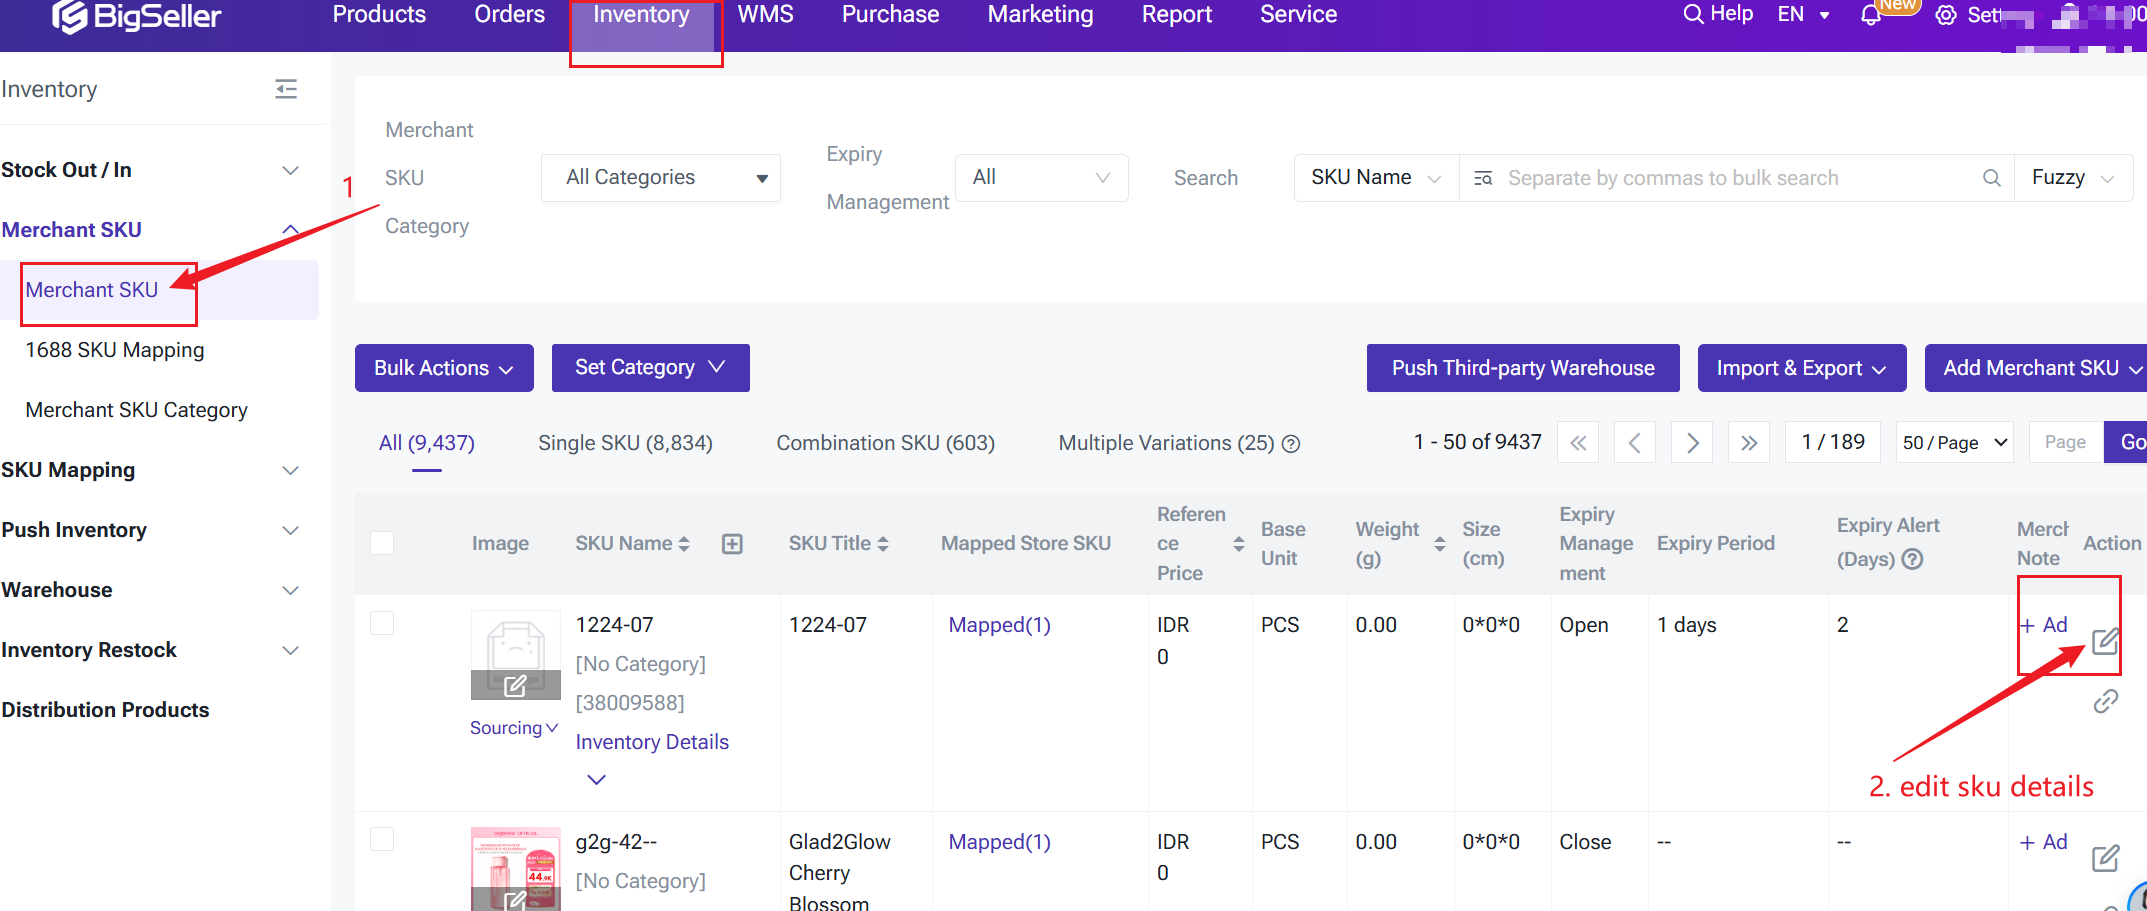This screenshot has width=2147, height=911.
Task: Select the checkbox for g2g-42 row
Action: tap(382, 839)
